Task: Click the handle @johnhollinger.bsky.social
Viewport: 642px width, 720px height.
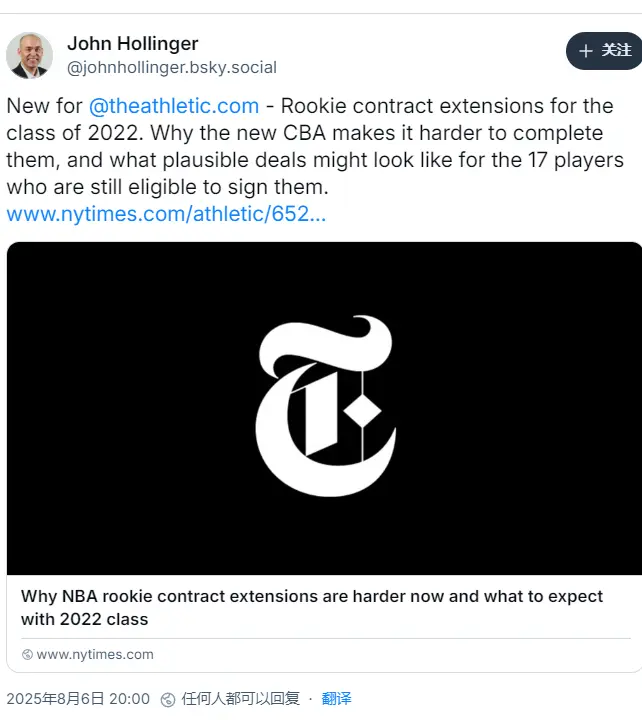Action: pyautogui.click(x=171, y=68)
